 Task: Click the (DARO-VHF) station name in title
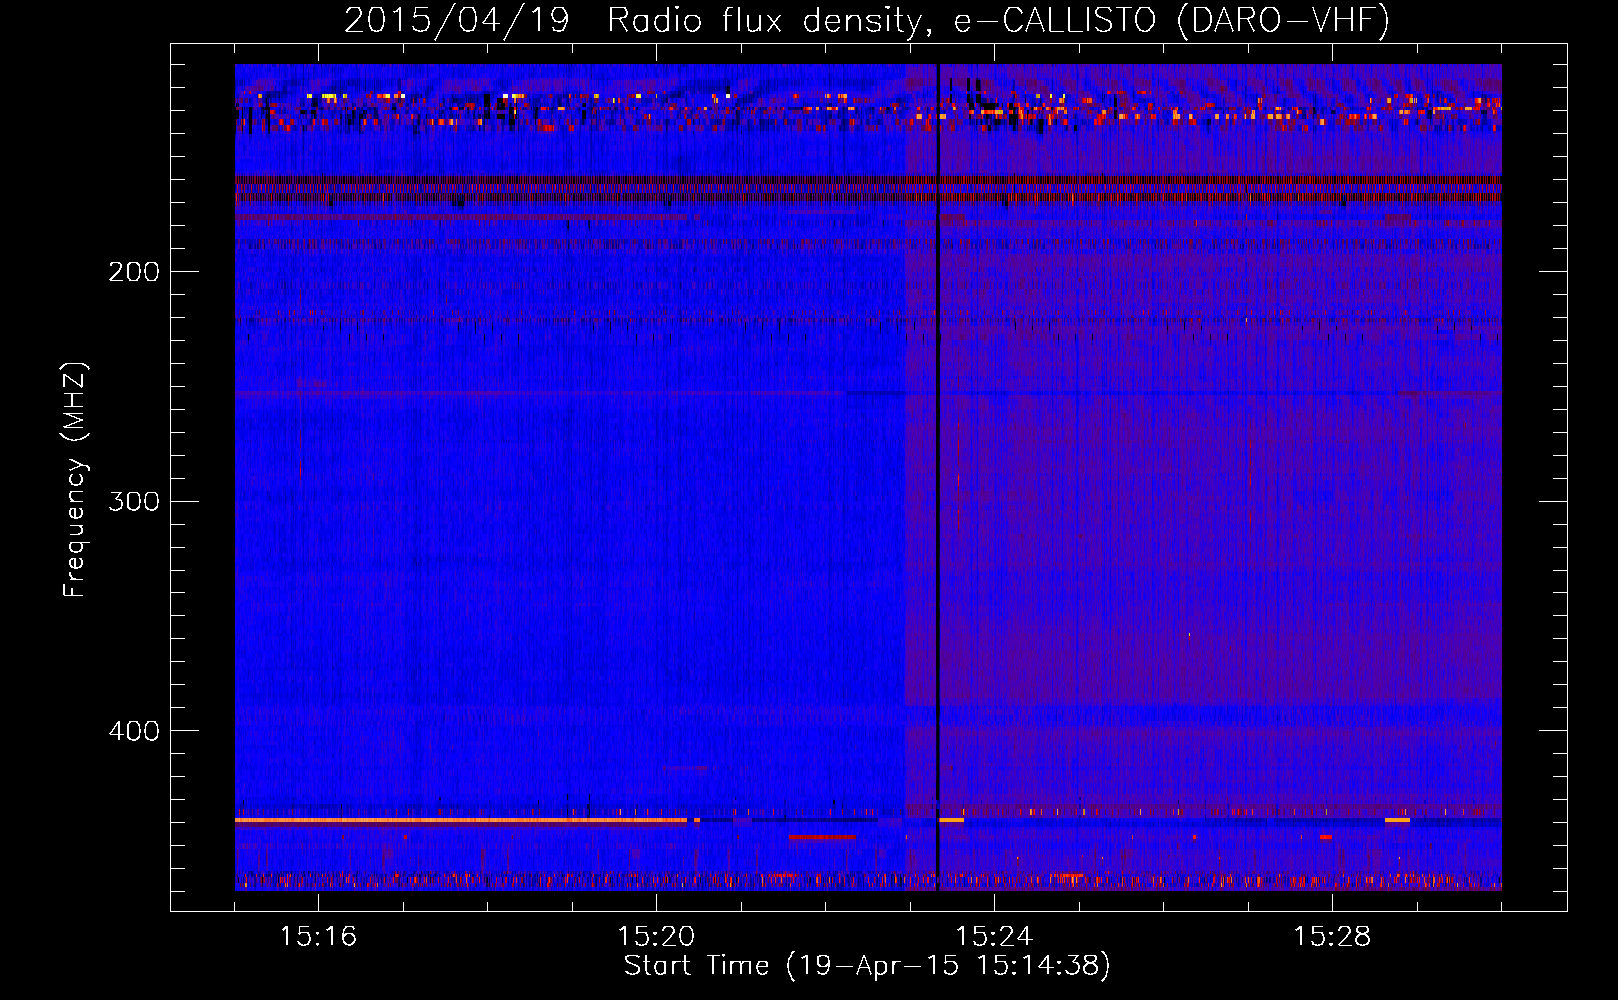[1283, 20]
